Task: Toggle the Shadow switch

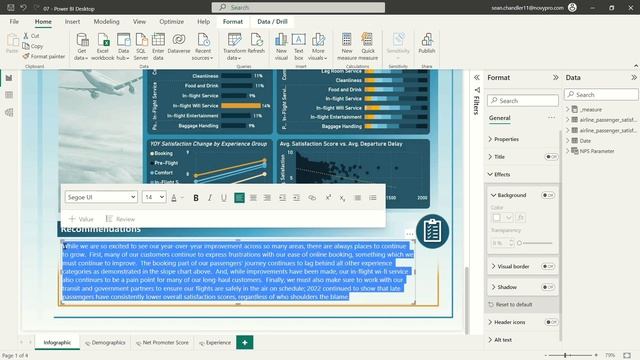Action: 548,287
